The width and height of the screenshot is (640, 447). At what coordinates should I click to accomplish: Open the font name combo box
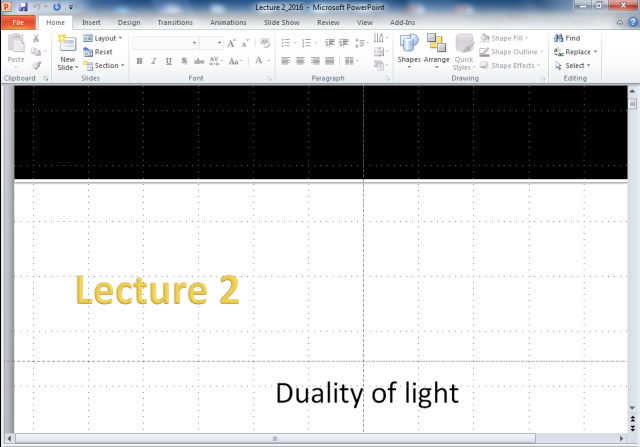165,43
